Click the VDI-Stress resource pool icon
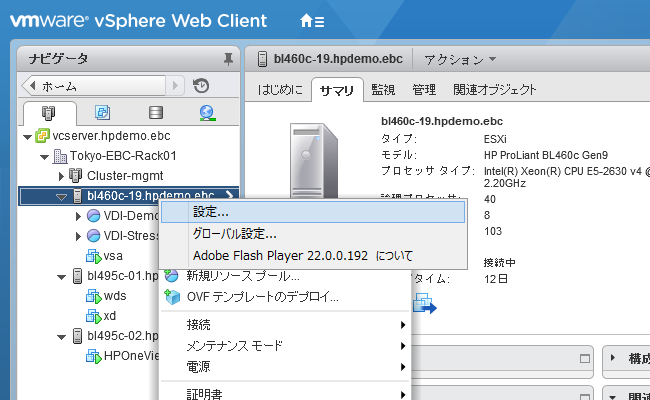This screenshot has height=400, width=650. [x=93, y=235]
